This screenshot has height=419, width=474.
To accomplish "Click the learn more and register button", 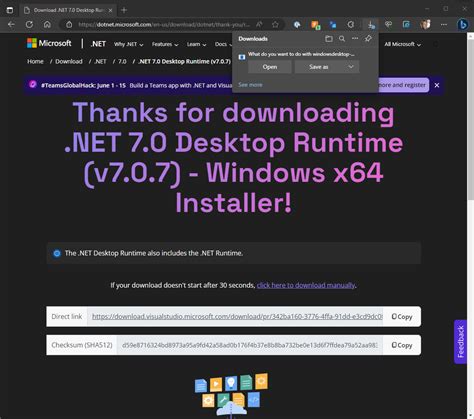I will tap(403, 85).
